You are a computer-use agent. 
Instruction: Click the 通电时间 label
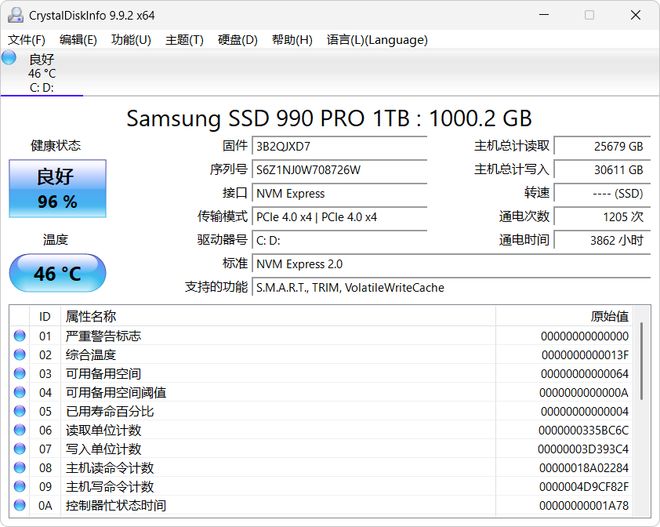click(524, 240)
